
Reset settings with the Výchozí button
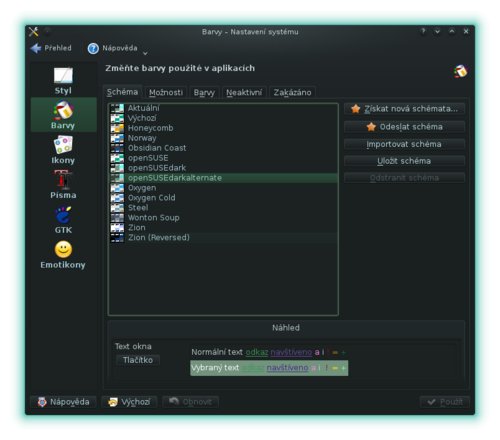pyautogui.click(x=130, y=402)
